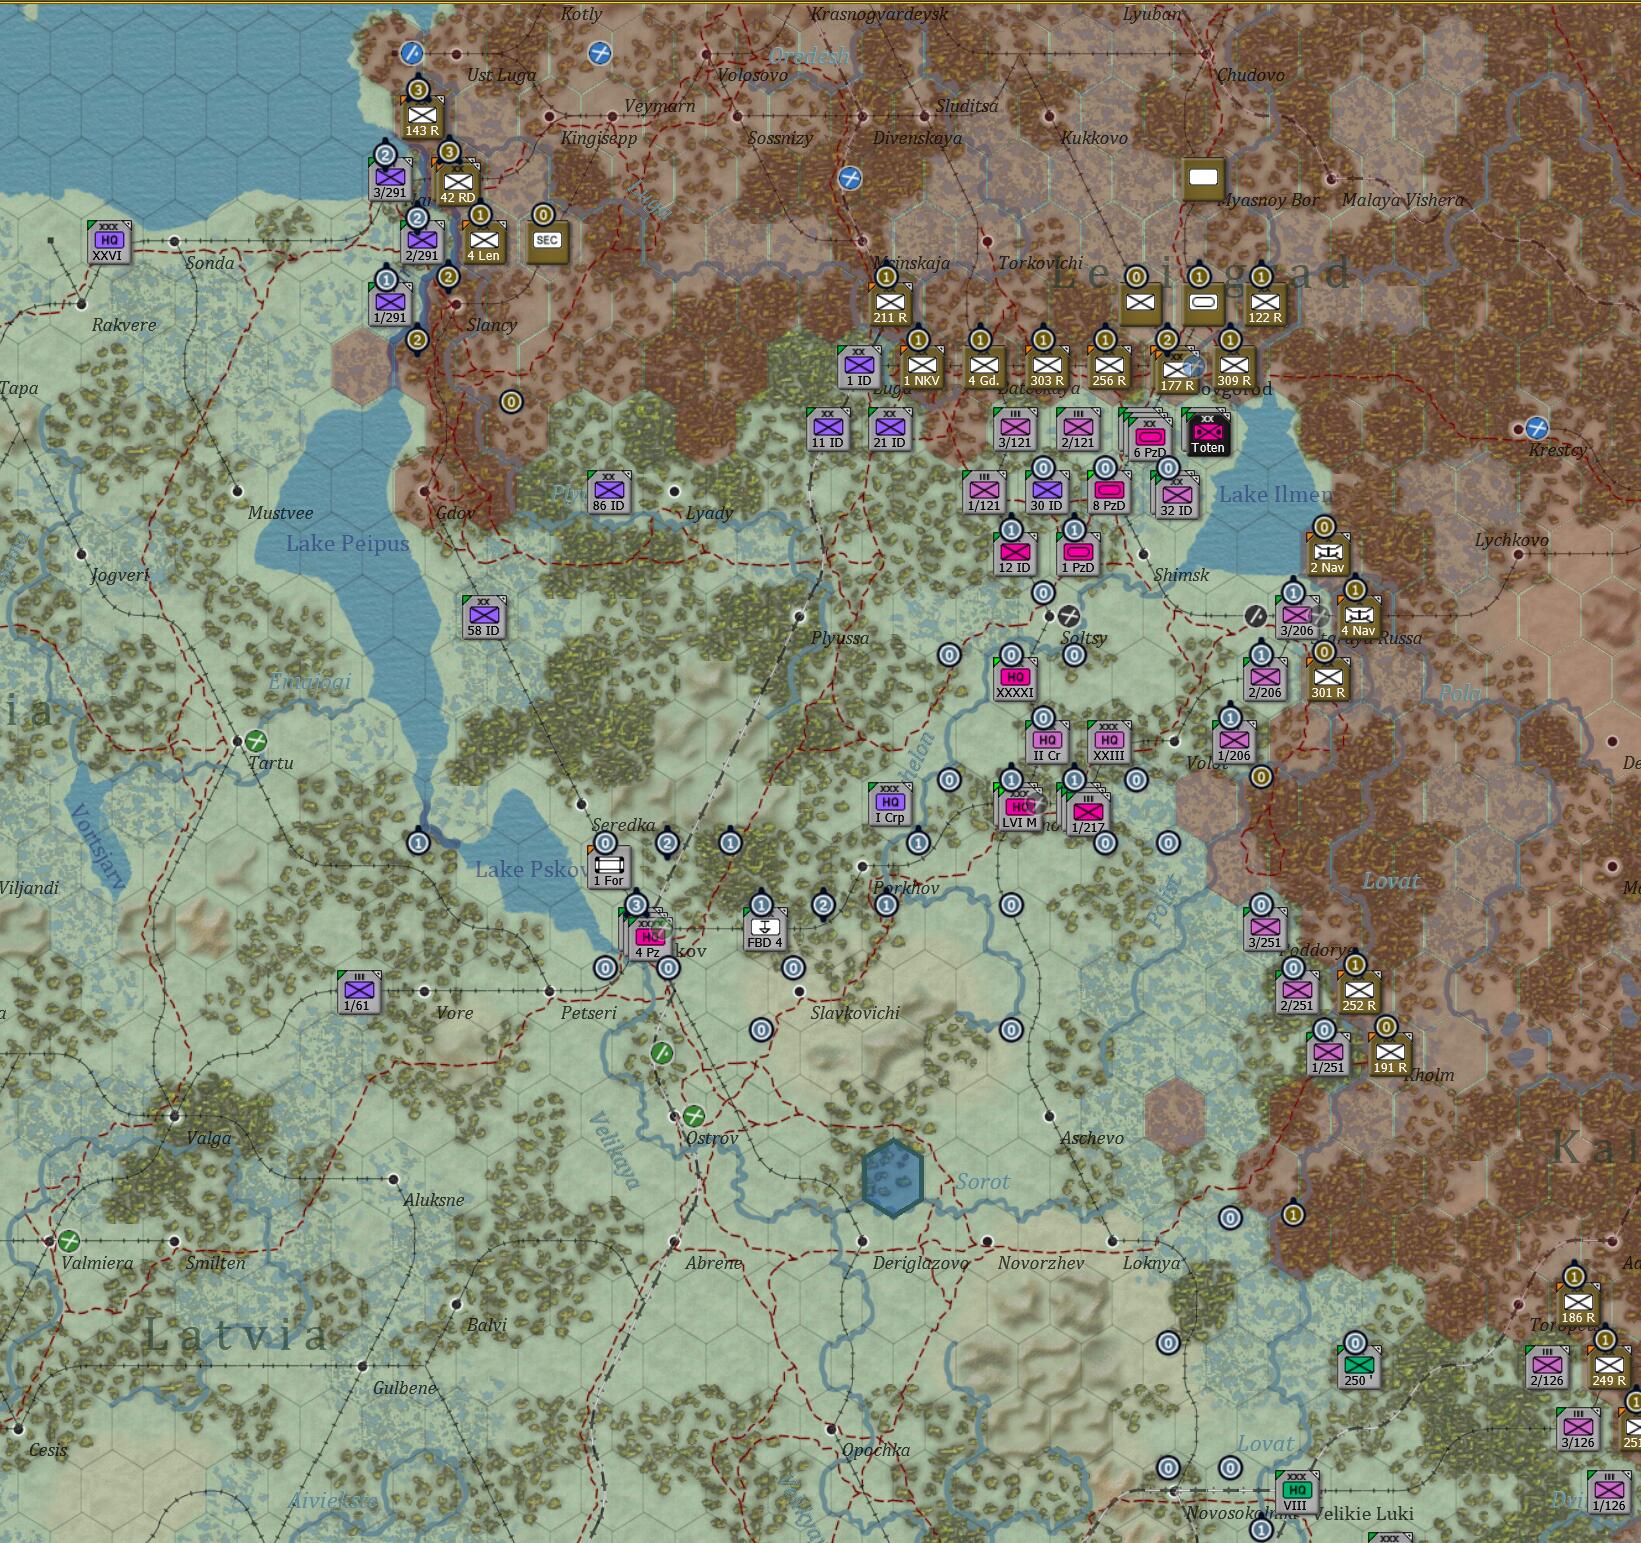The height and width of the screenshot is (1543, 1641).
Task: Pick the 2/291 regiment counter
Action: click(x=422, y=242)
